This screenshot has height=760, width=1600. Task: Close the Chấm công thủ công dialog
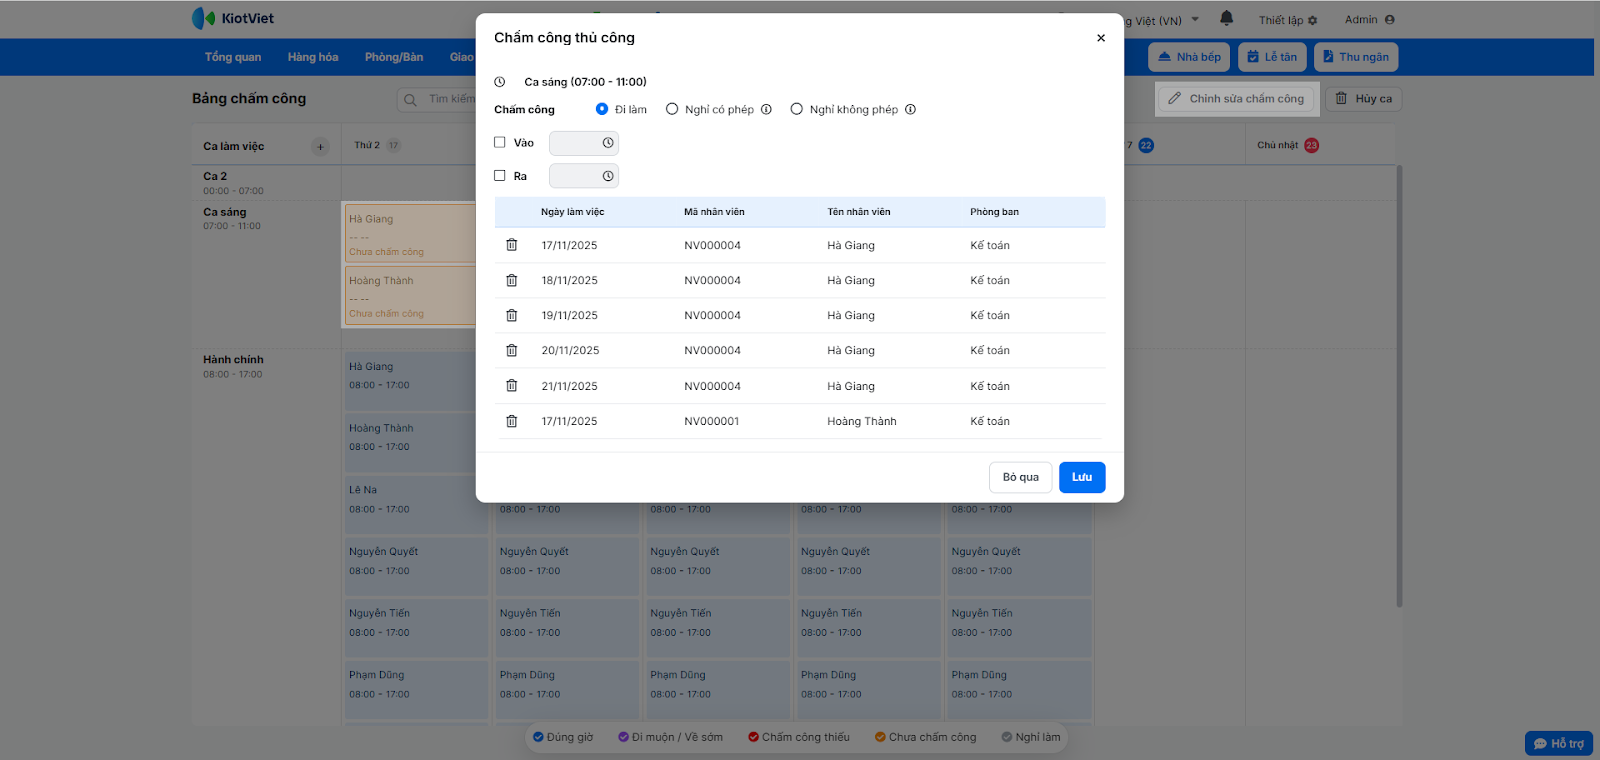(x=1101, y=38)
